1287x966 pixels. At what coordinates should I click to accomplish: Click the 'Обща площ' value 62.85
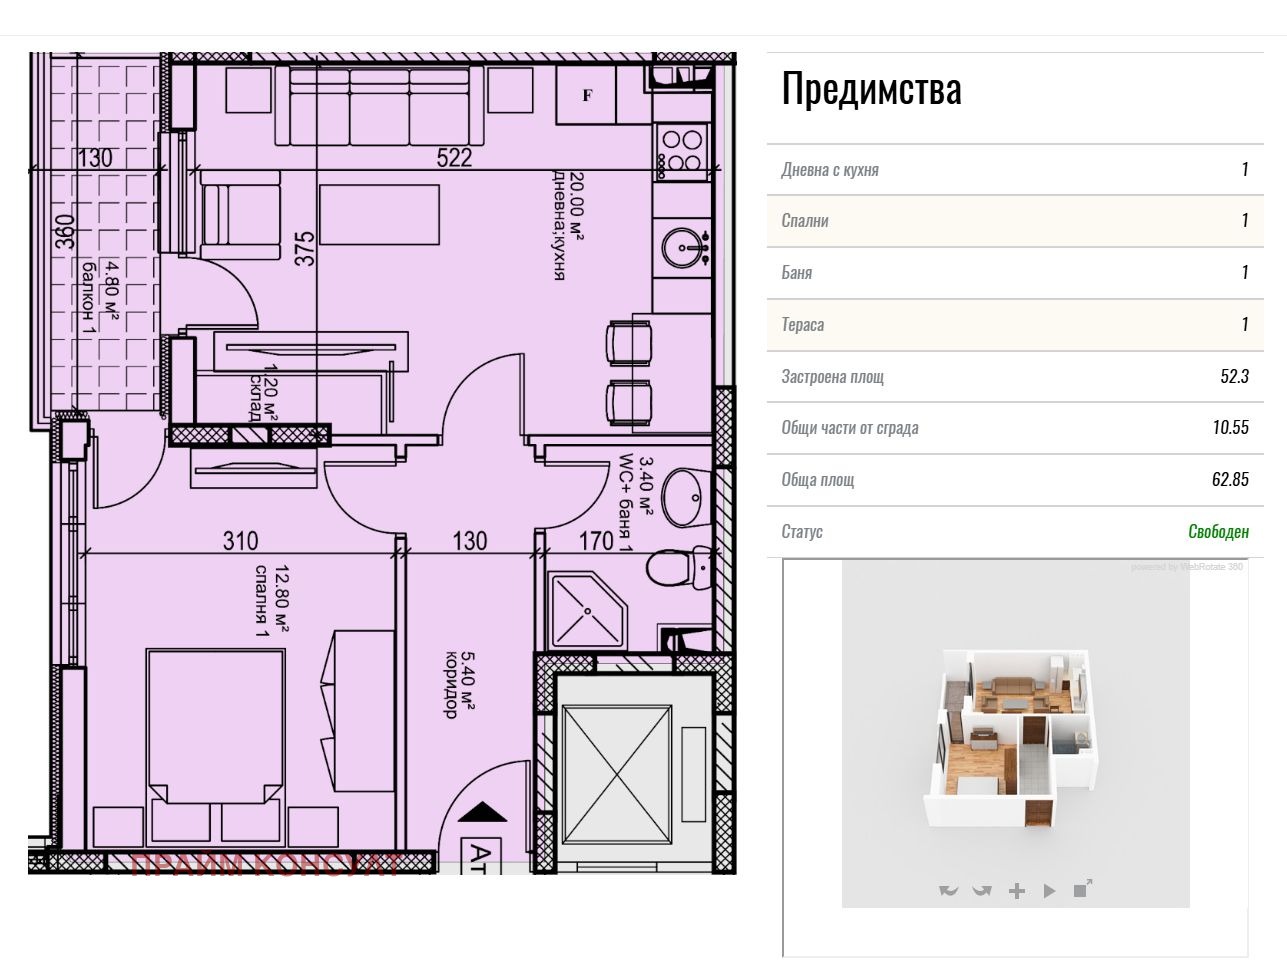1230,479
